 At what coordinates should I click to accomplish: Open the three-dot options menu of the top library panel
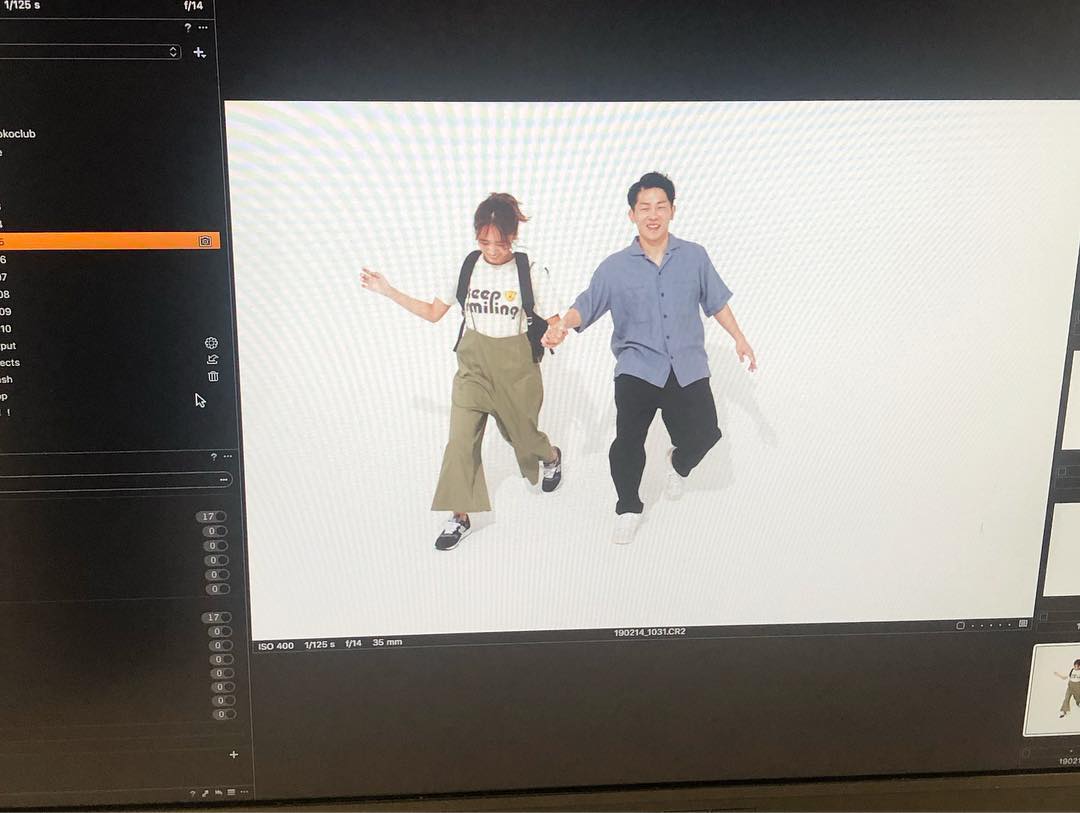tap(203, 28)
